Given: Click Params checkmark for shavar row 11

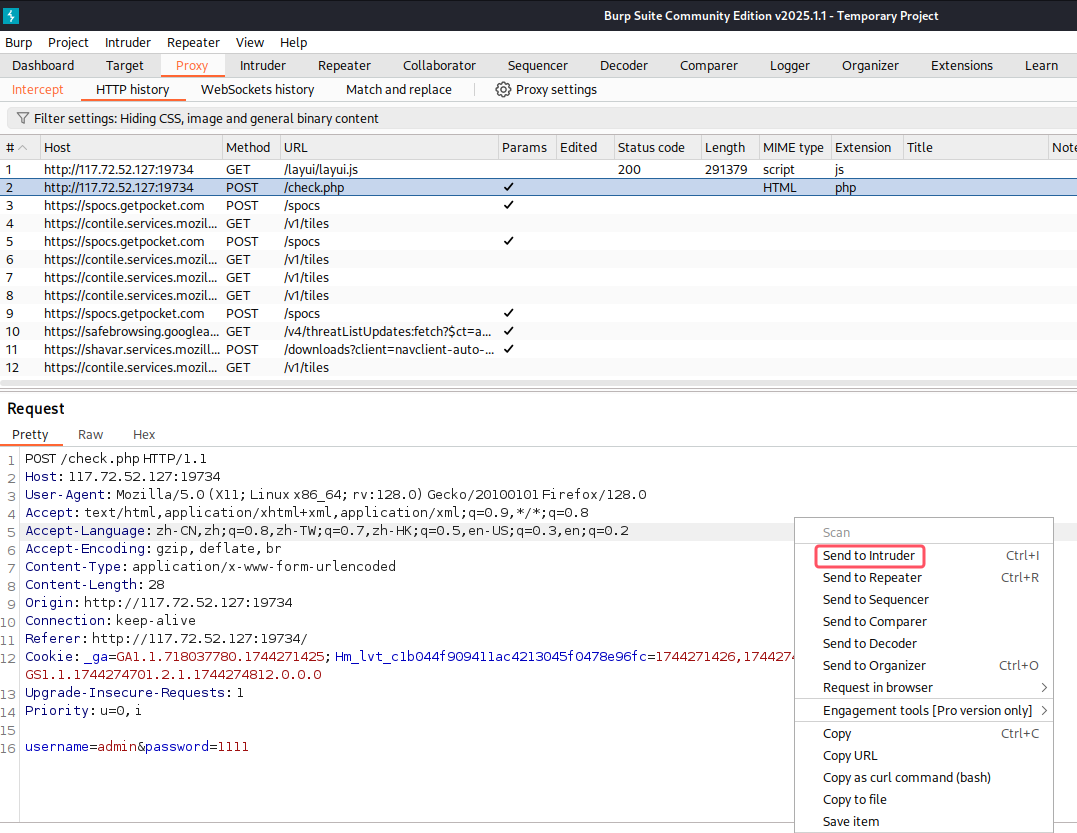Looking at the screenshot, I should click(508, 349).
